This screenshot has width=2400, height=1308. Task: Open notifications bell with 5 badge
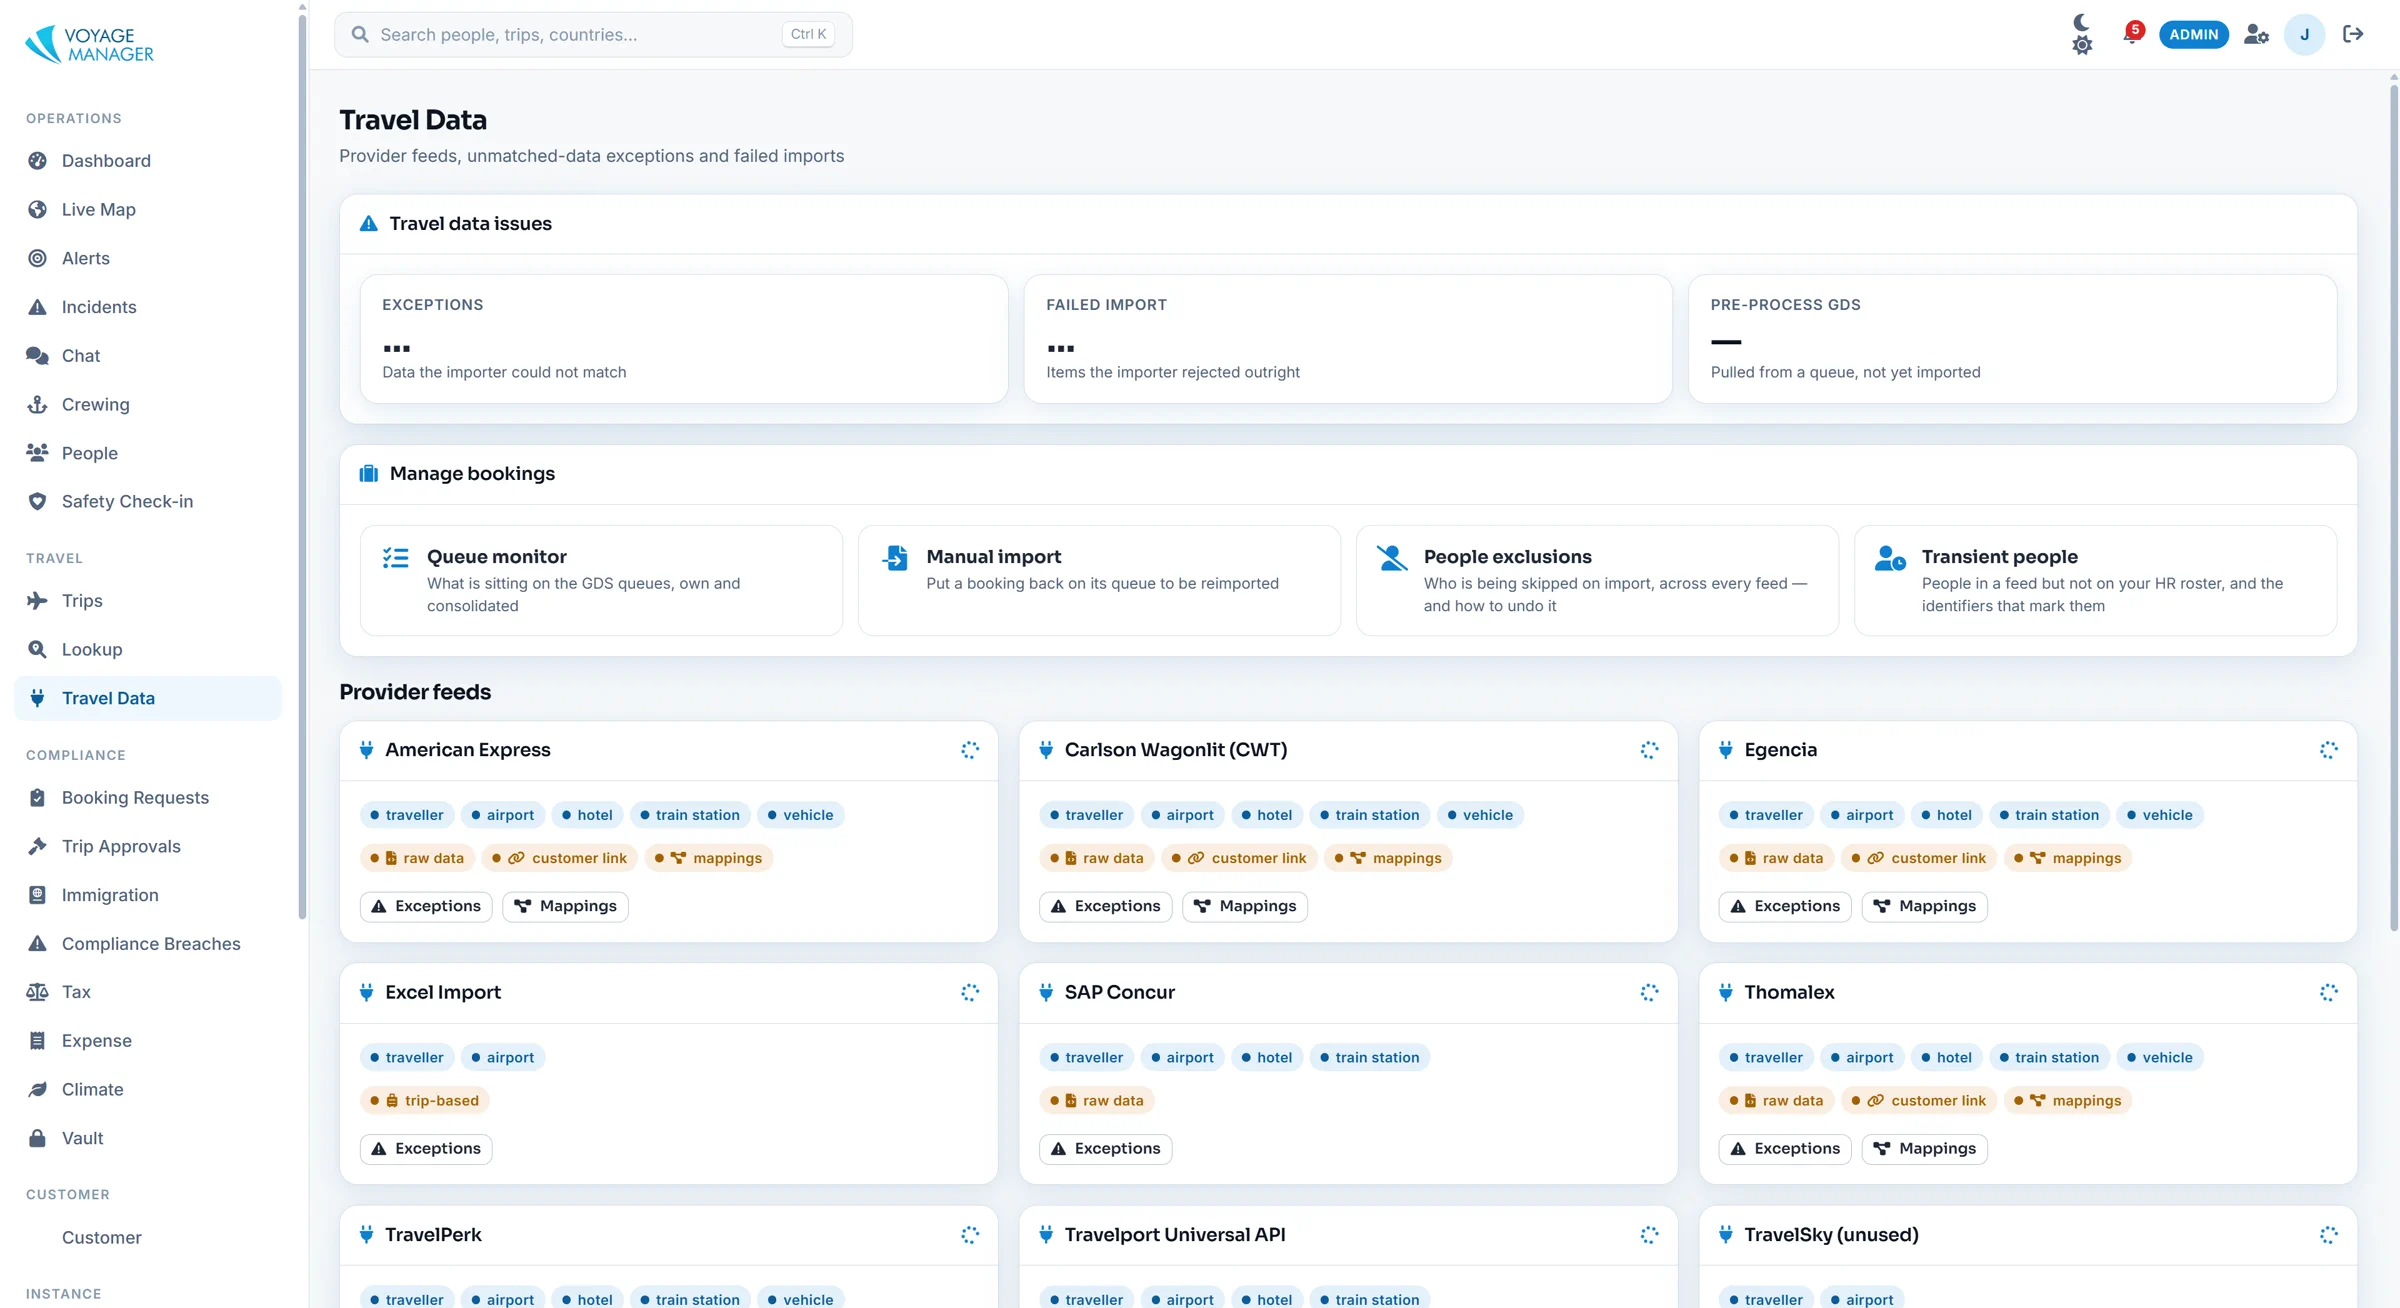[2132, 34]
